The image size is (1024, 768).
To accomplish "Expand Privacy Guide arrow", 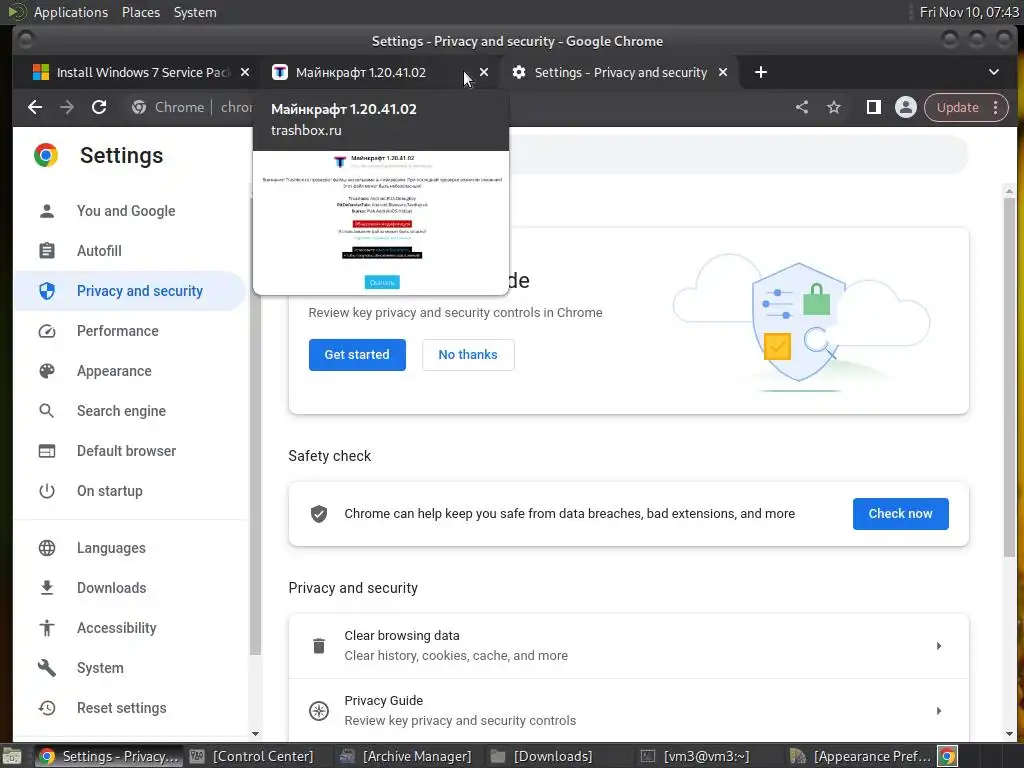I will tap(938, 711).
